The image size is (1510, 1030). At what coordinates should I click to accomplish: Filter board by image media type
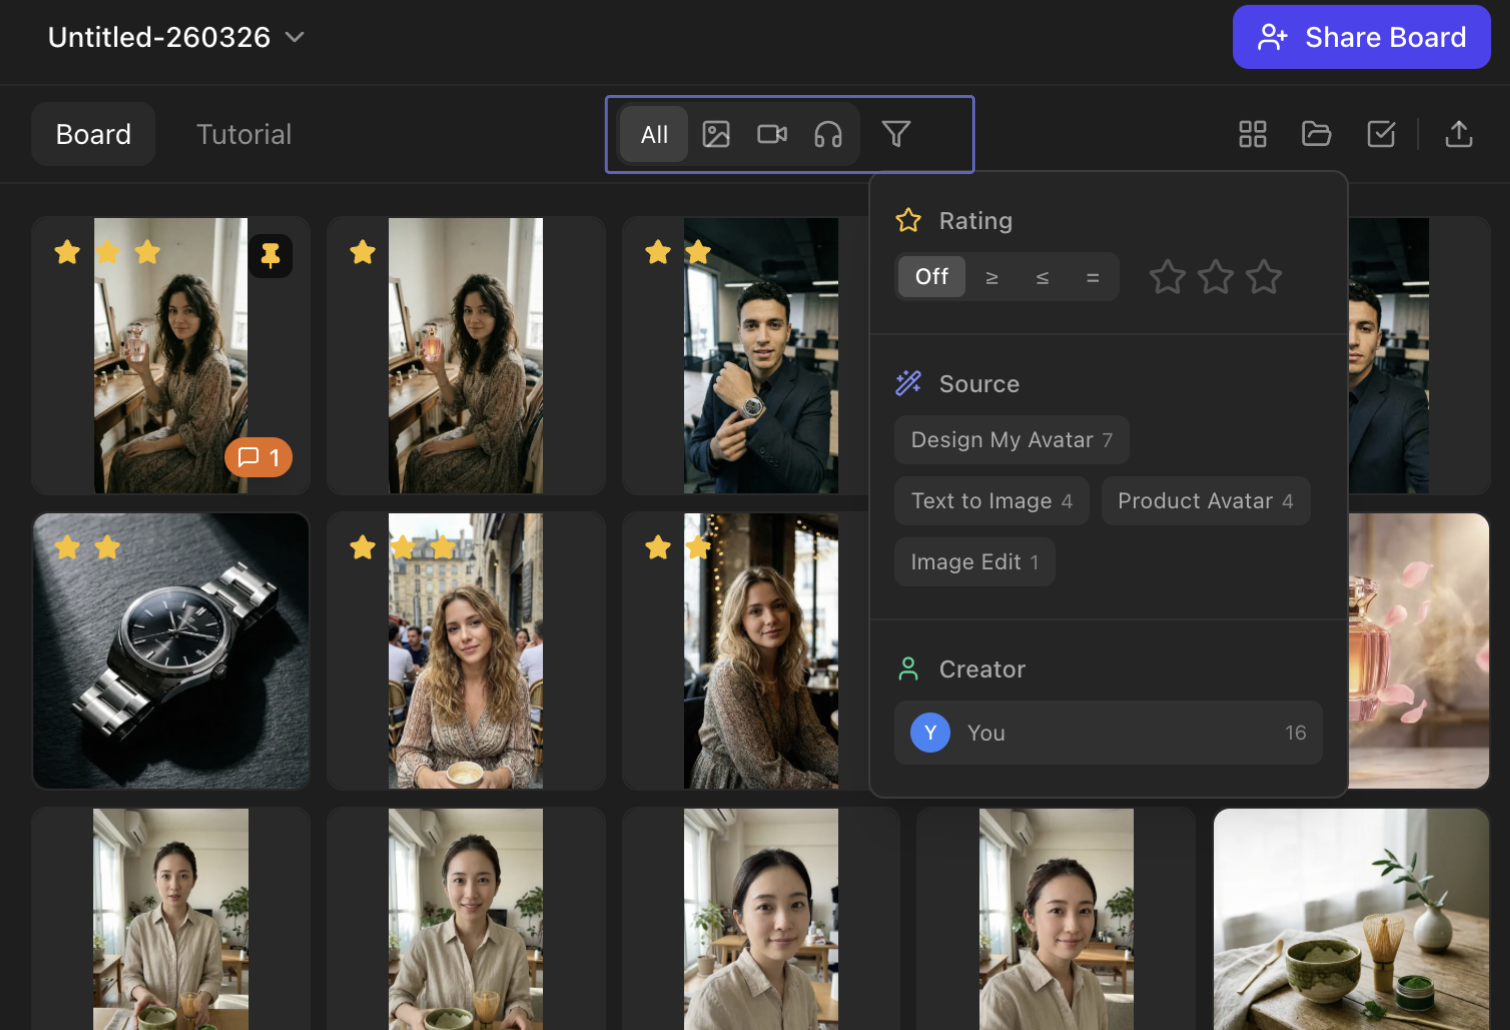pos(716,134)
